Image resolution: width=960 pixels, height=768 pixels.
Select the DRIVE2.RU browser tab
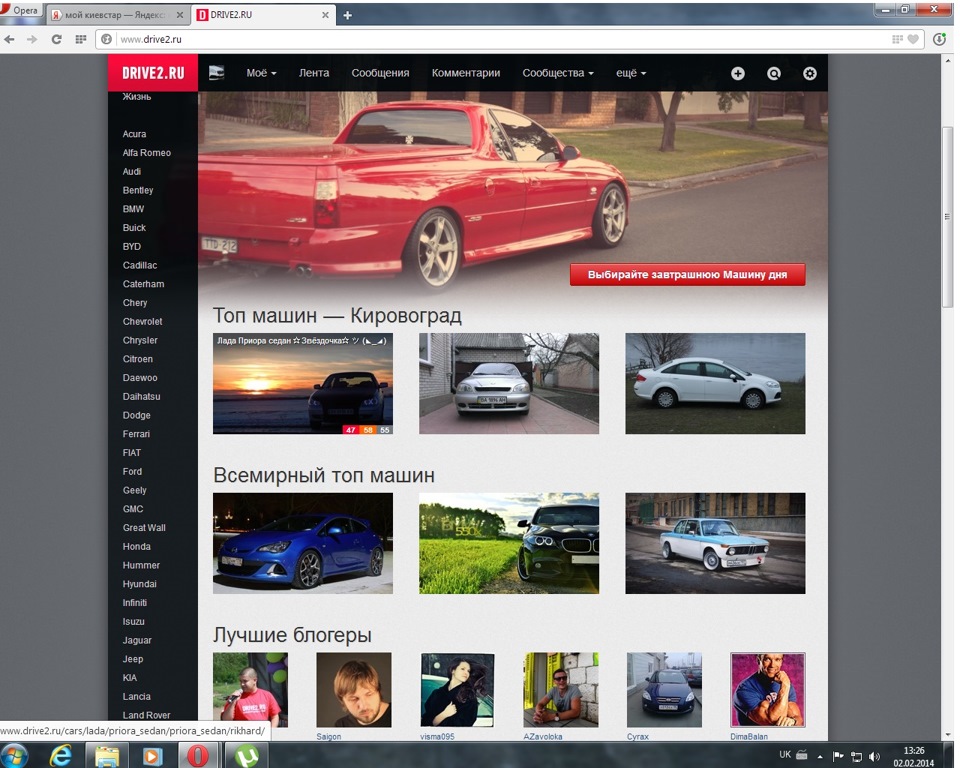click(263, 15)
